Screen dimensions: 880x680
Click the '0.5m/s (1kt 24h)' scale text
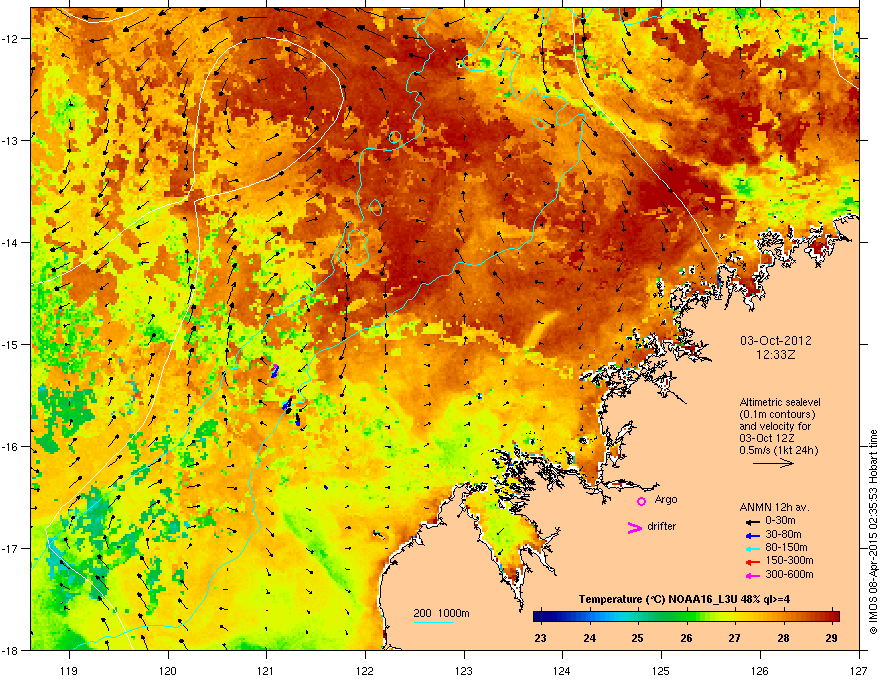pyautogui.click(x=778, y=450)
